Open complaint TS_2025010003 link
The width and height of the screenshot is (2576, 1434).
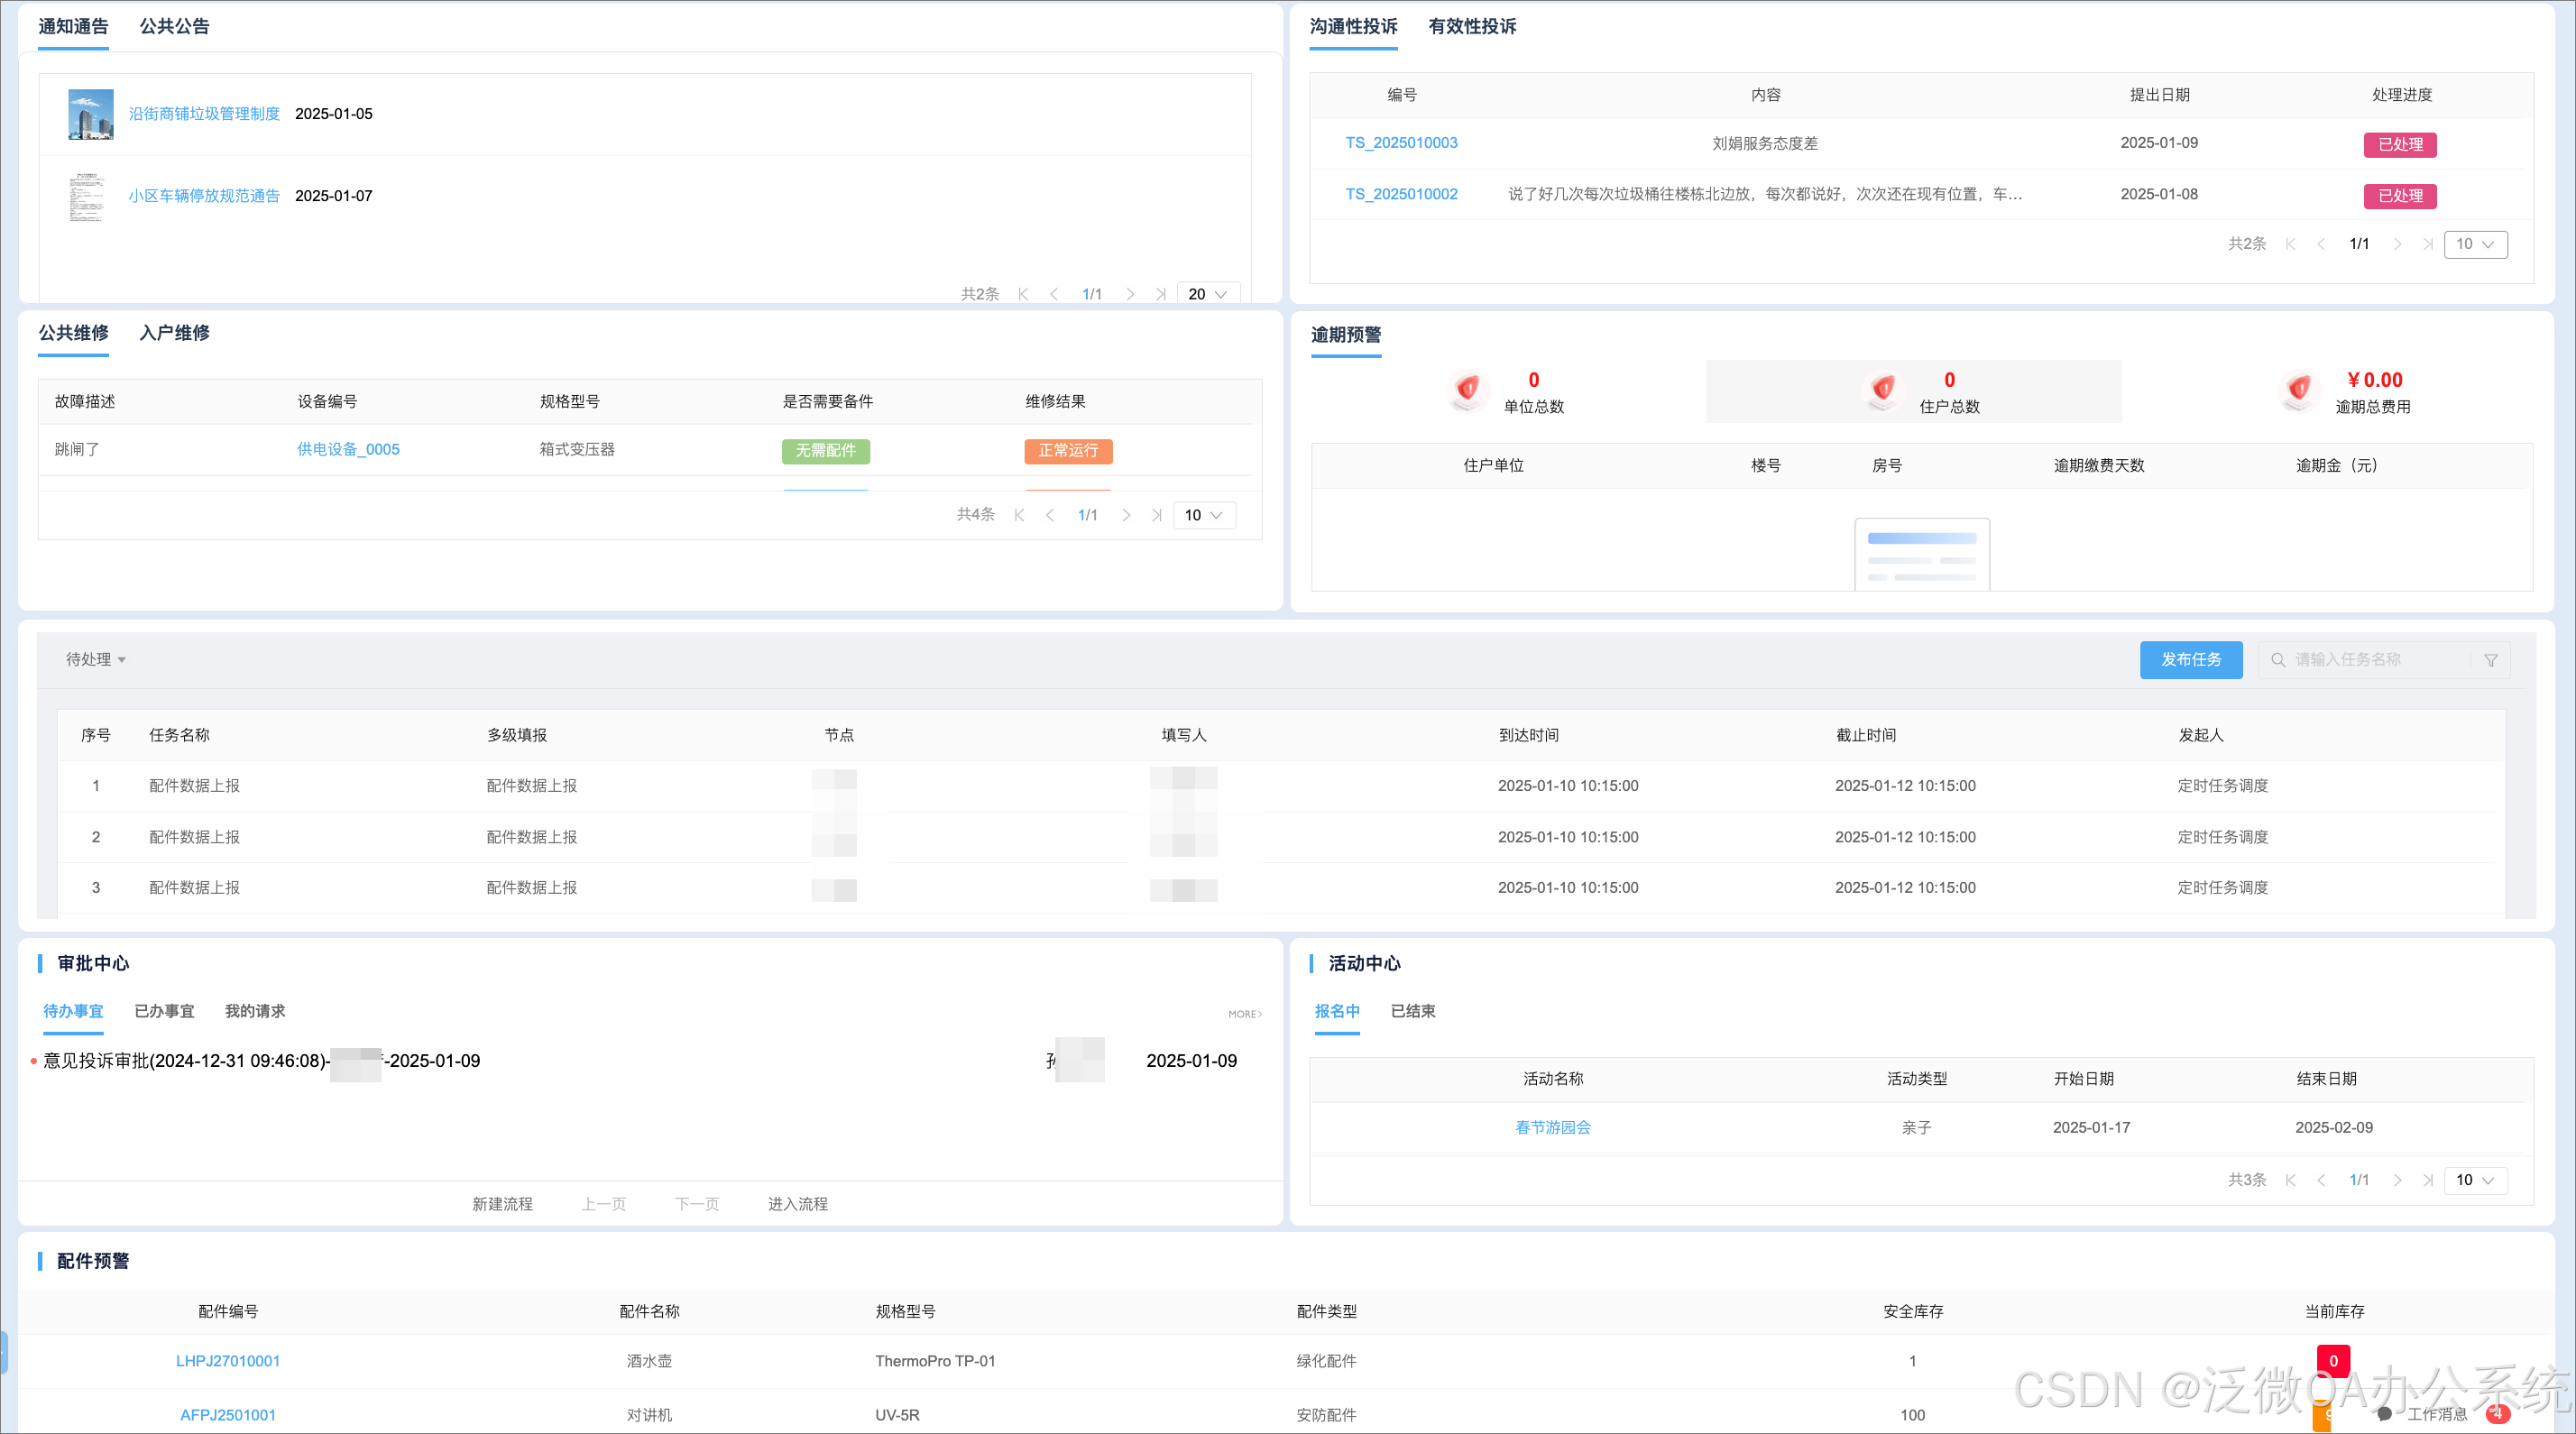[x=1401, y=143]
